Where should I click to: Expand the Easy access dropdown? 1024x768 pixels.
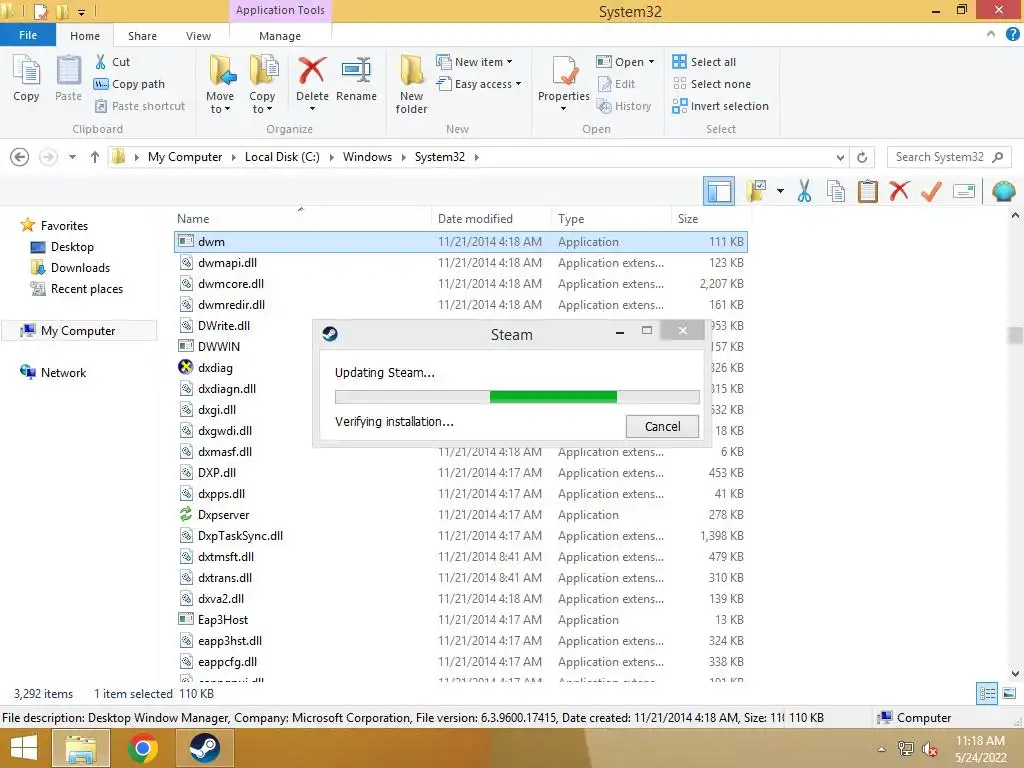(x=519, y=84)
